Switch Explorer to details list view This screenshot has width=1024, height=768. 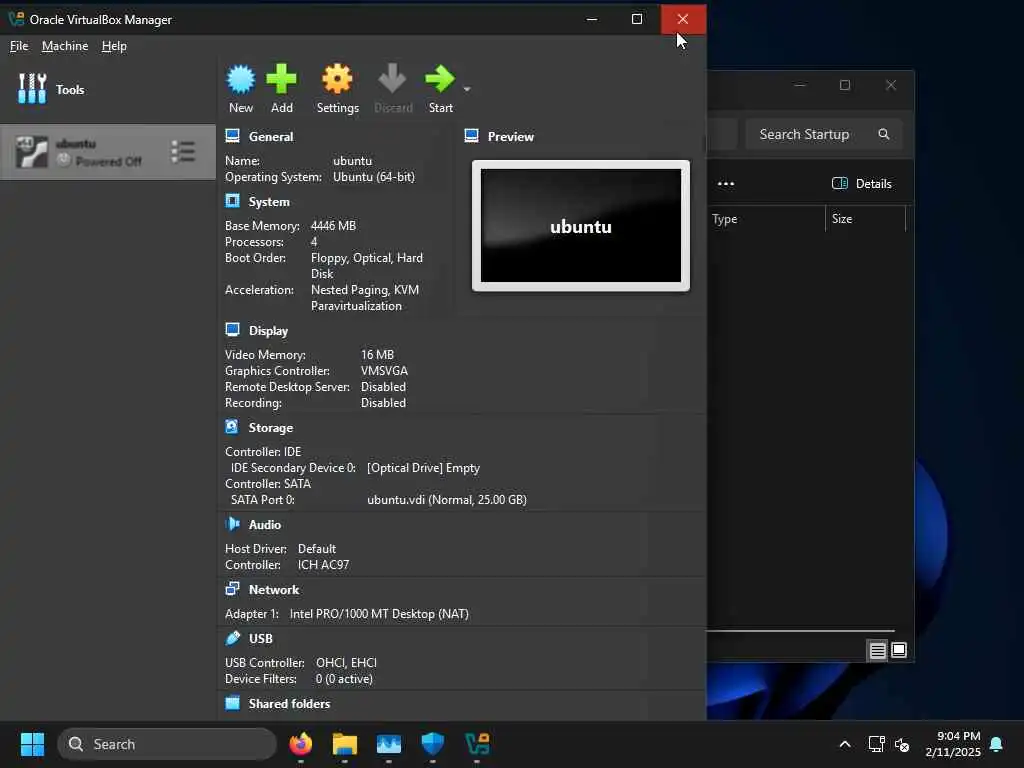(877, 650)
